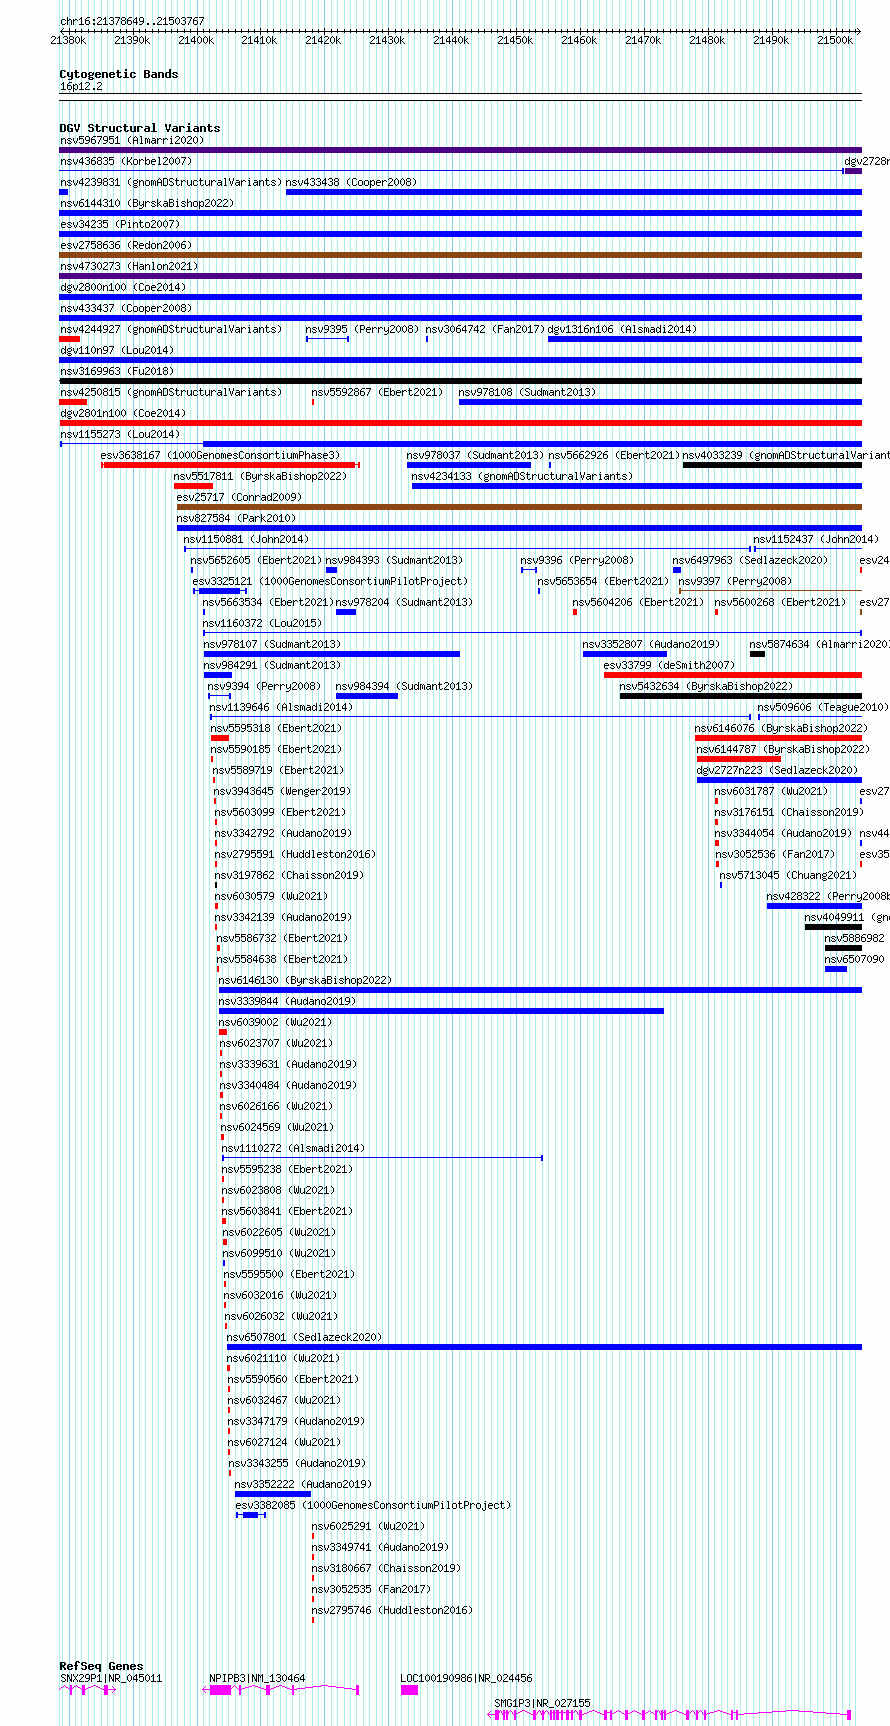This screenshot has height=1726, width=890.
Task: Click nsv2795746 (Huddleston2016) label
Action: 392,1610
